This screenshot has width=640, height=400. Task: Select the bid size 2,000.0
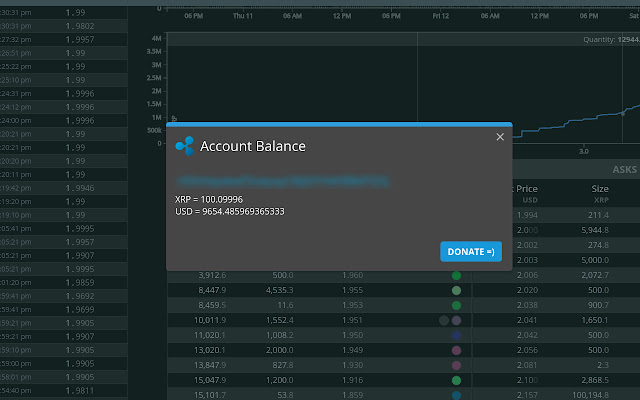pyautogui.click(x=280, y=350)
